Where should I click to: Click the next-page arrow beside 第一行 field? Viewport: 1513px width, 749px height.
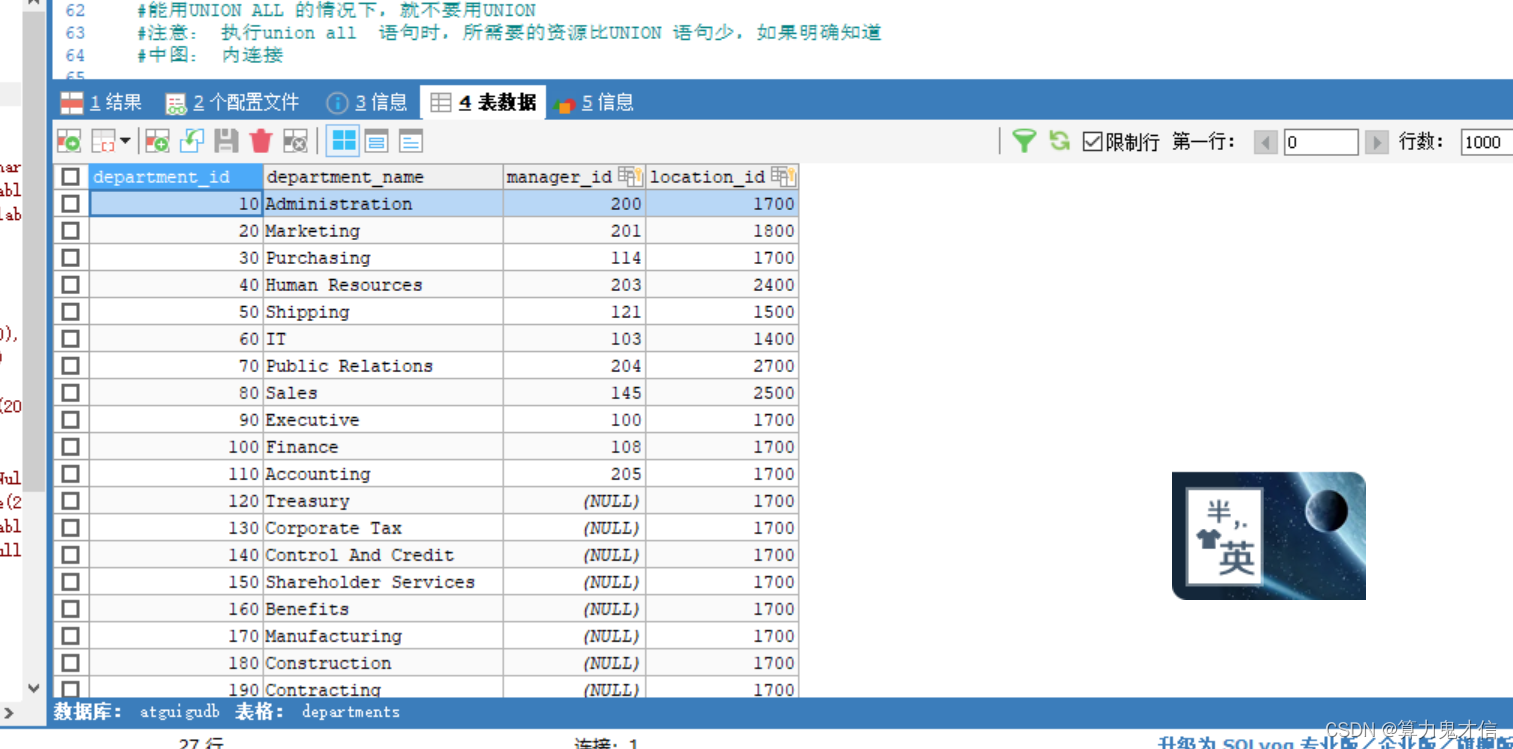click(1376, 141)
